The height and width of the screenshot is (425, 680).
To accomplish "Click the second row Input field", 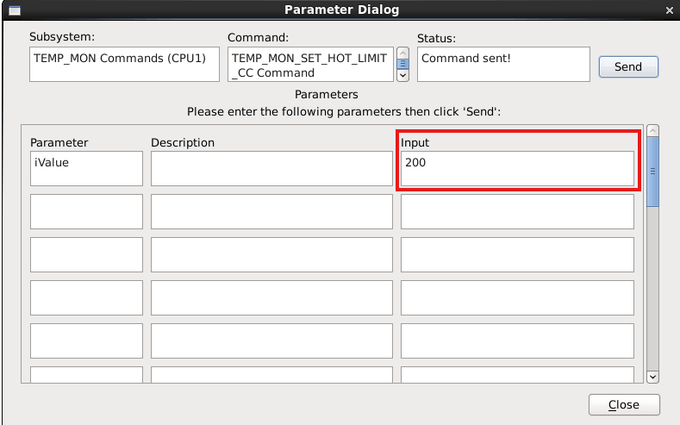I will coord(517,212).
